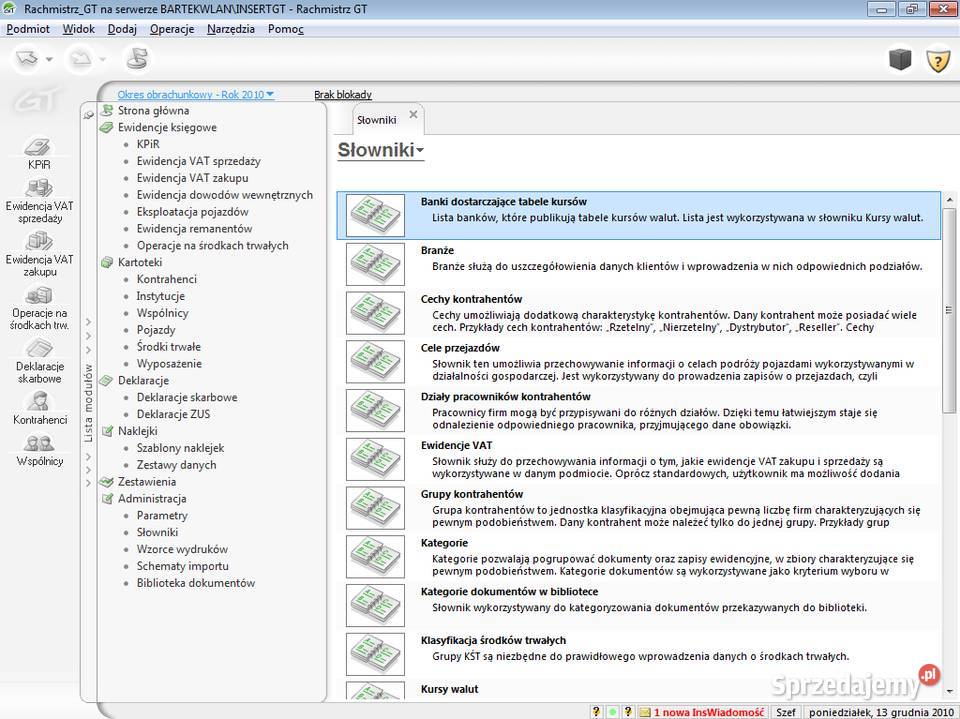
Task: Click the dictionary list scrollbar thumb
Action: point(949,311)
